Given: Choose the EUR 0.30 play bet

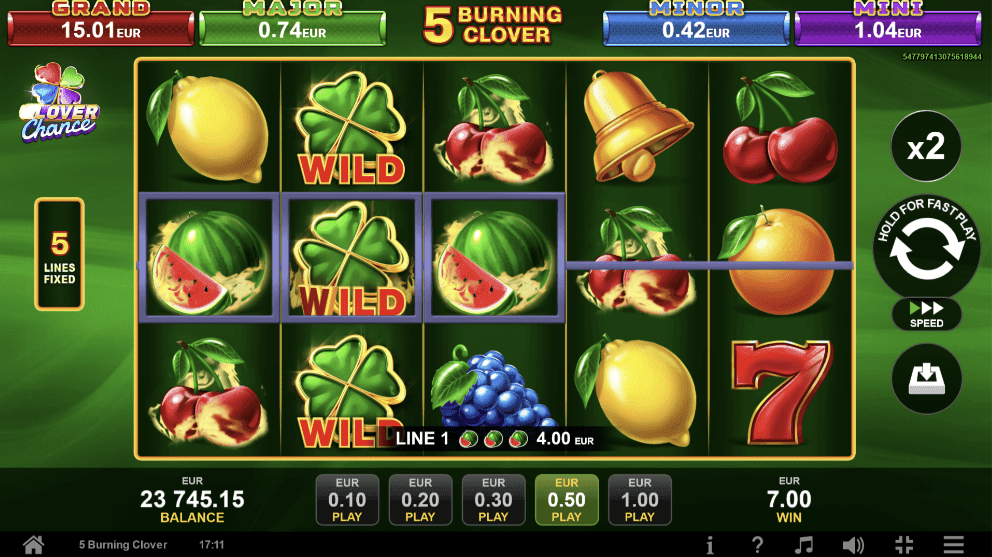Looking at the screenshot, I should coord(493,499).
